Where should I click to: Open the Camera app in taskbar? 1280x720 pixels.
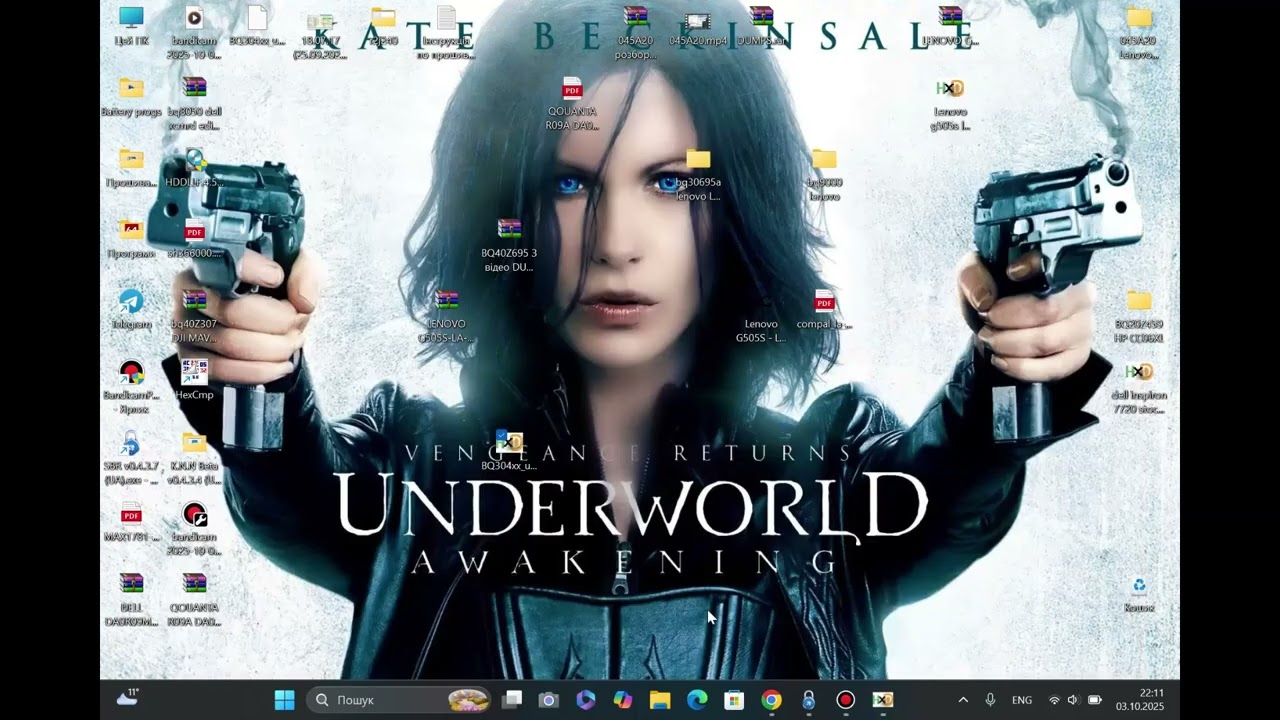[x=548, y=700]
